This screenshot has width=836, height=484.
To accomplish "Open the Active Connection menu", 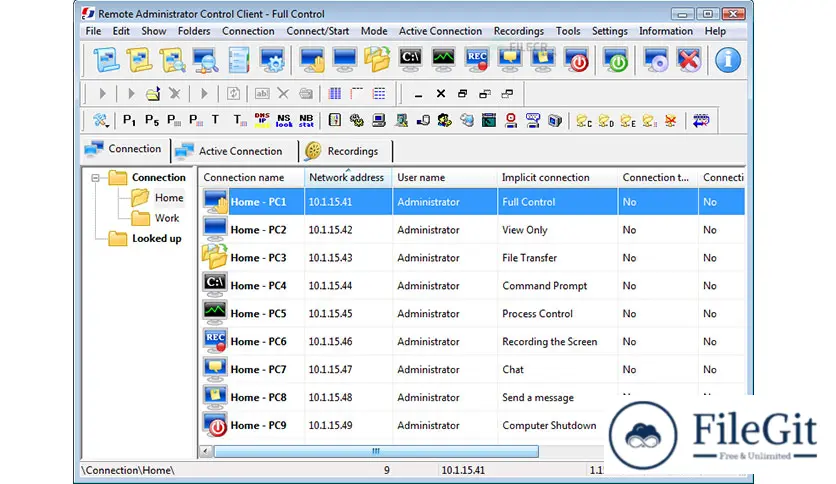I will (x=440, y=31).
